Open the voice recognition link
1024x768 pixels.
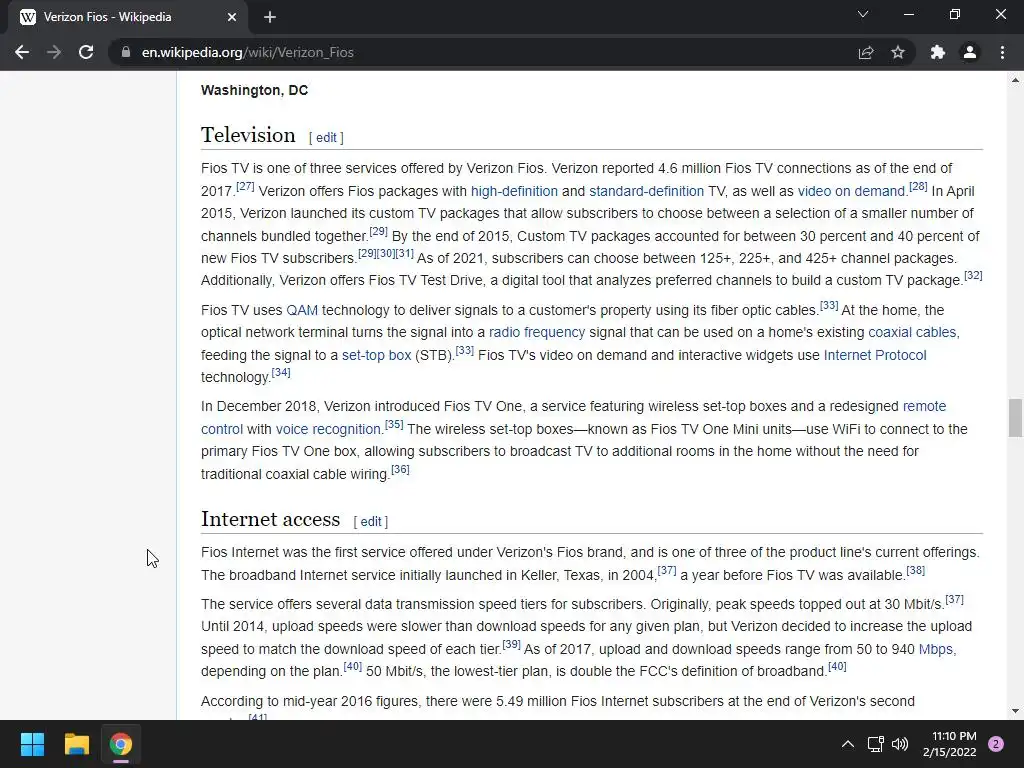pos(328,429)
